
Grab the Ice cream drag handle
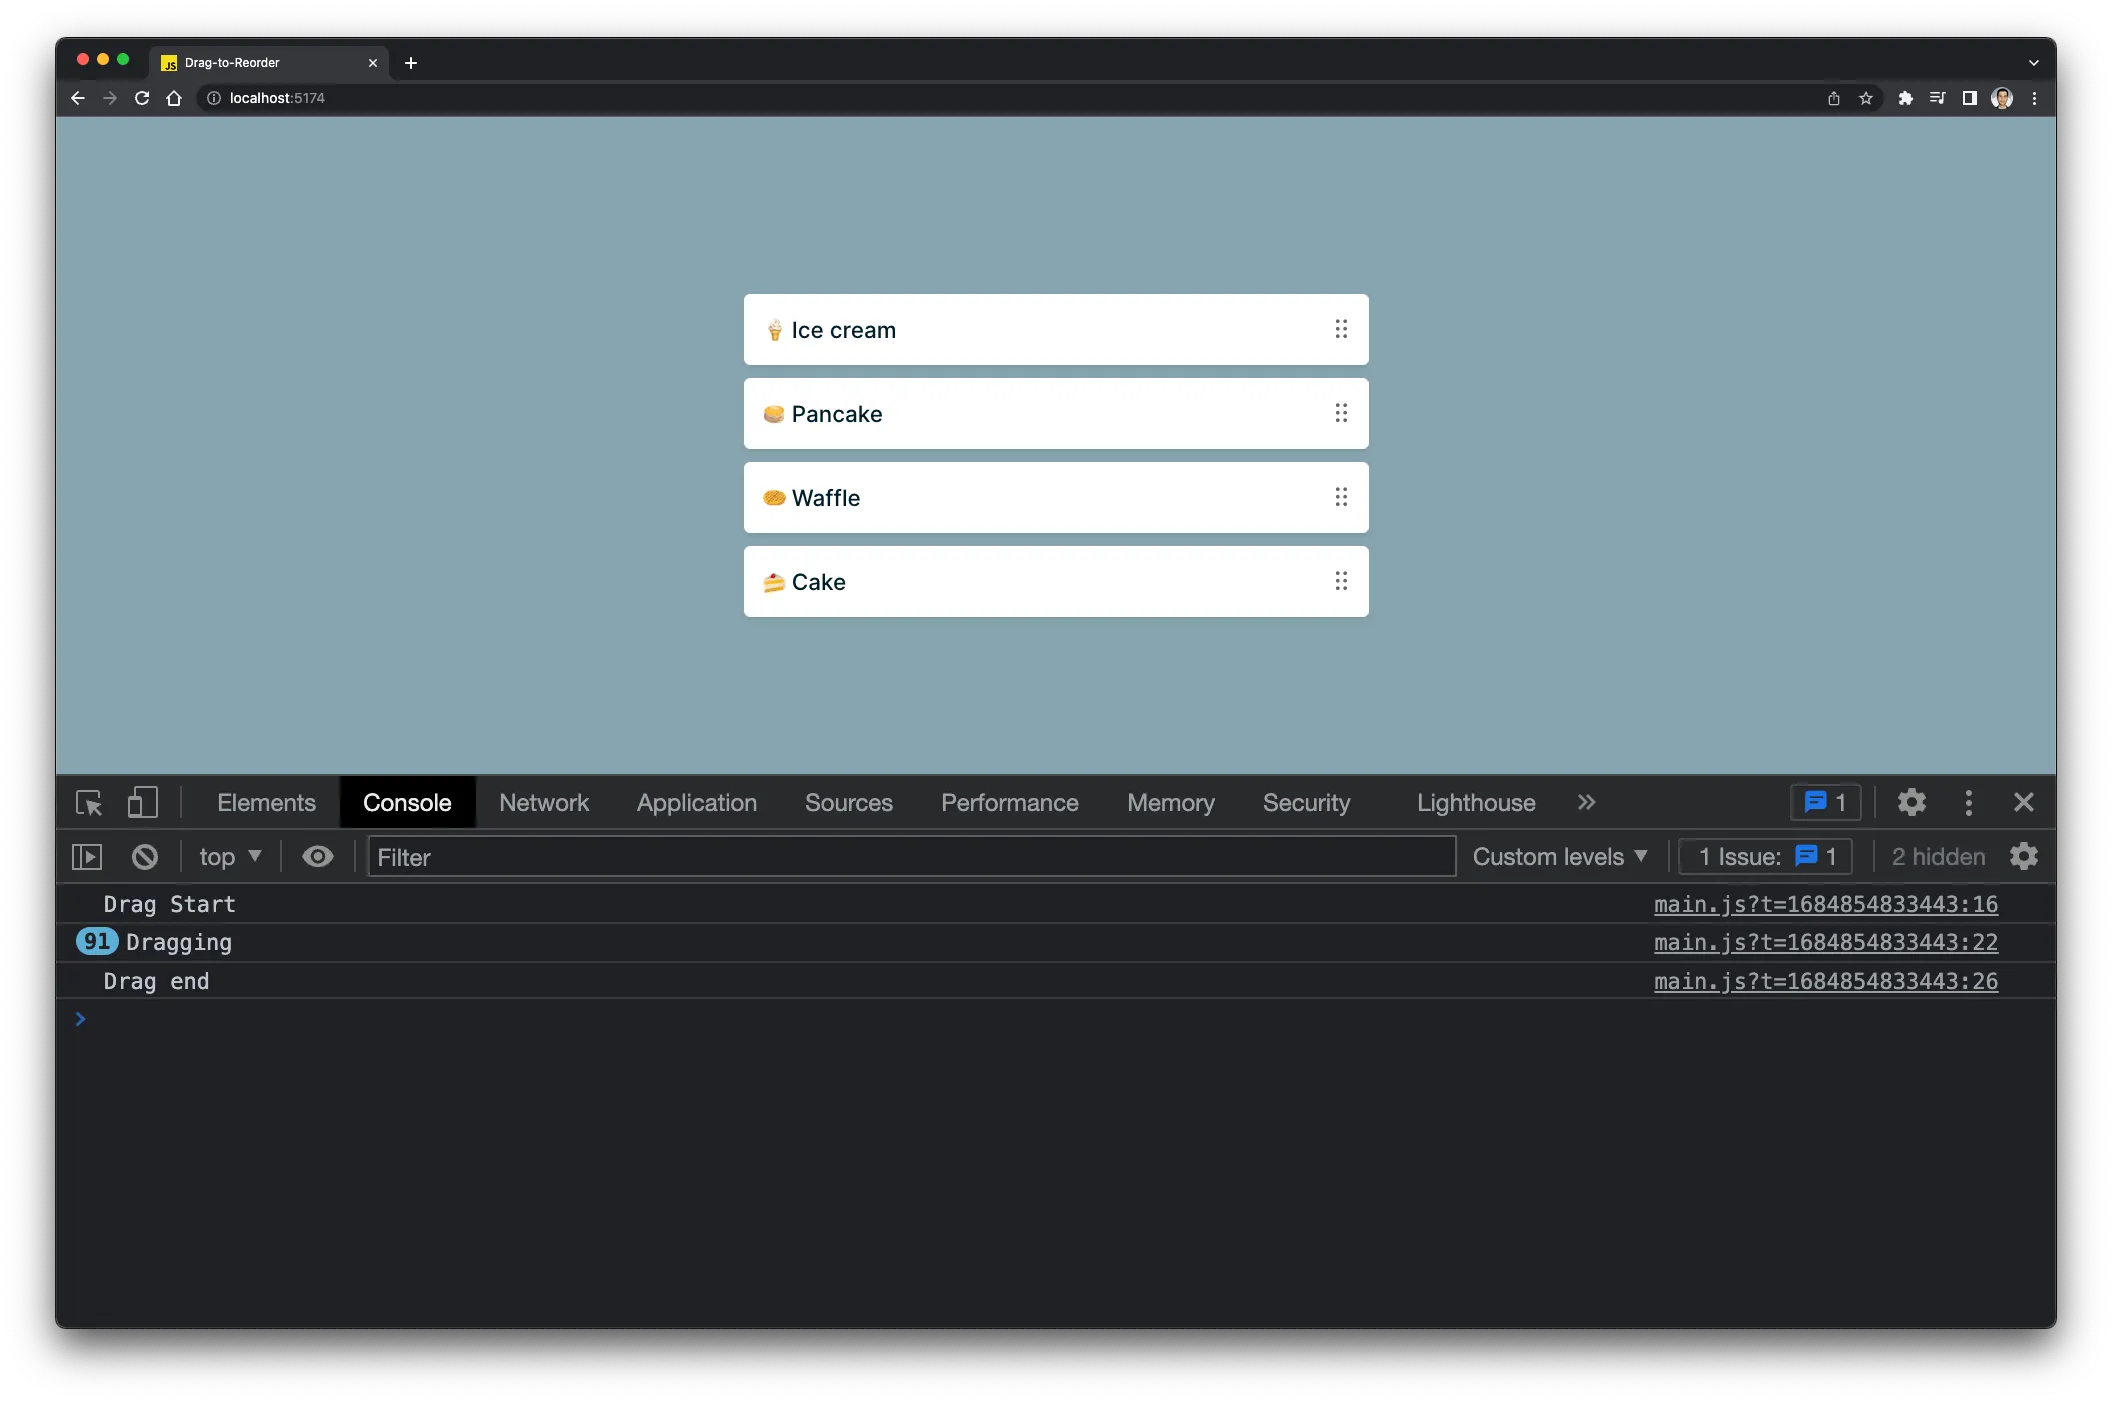pyautogui.click(x=1341, y=329)
